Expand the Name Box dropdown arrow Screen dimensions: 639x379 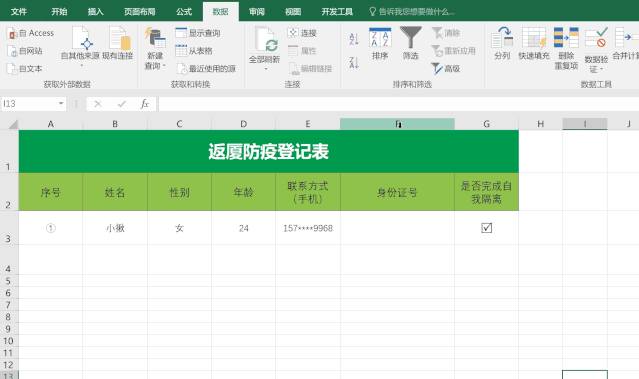[61, 104]
